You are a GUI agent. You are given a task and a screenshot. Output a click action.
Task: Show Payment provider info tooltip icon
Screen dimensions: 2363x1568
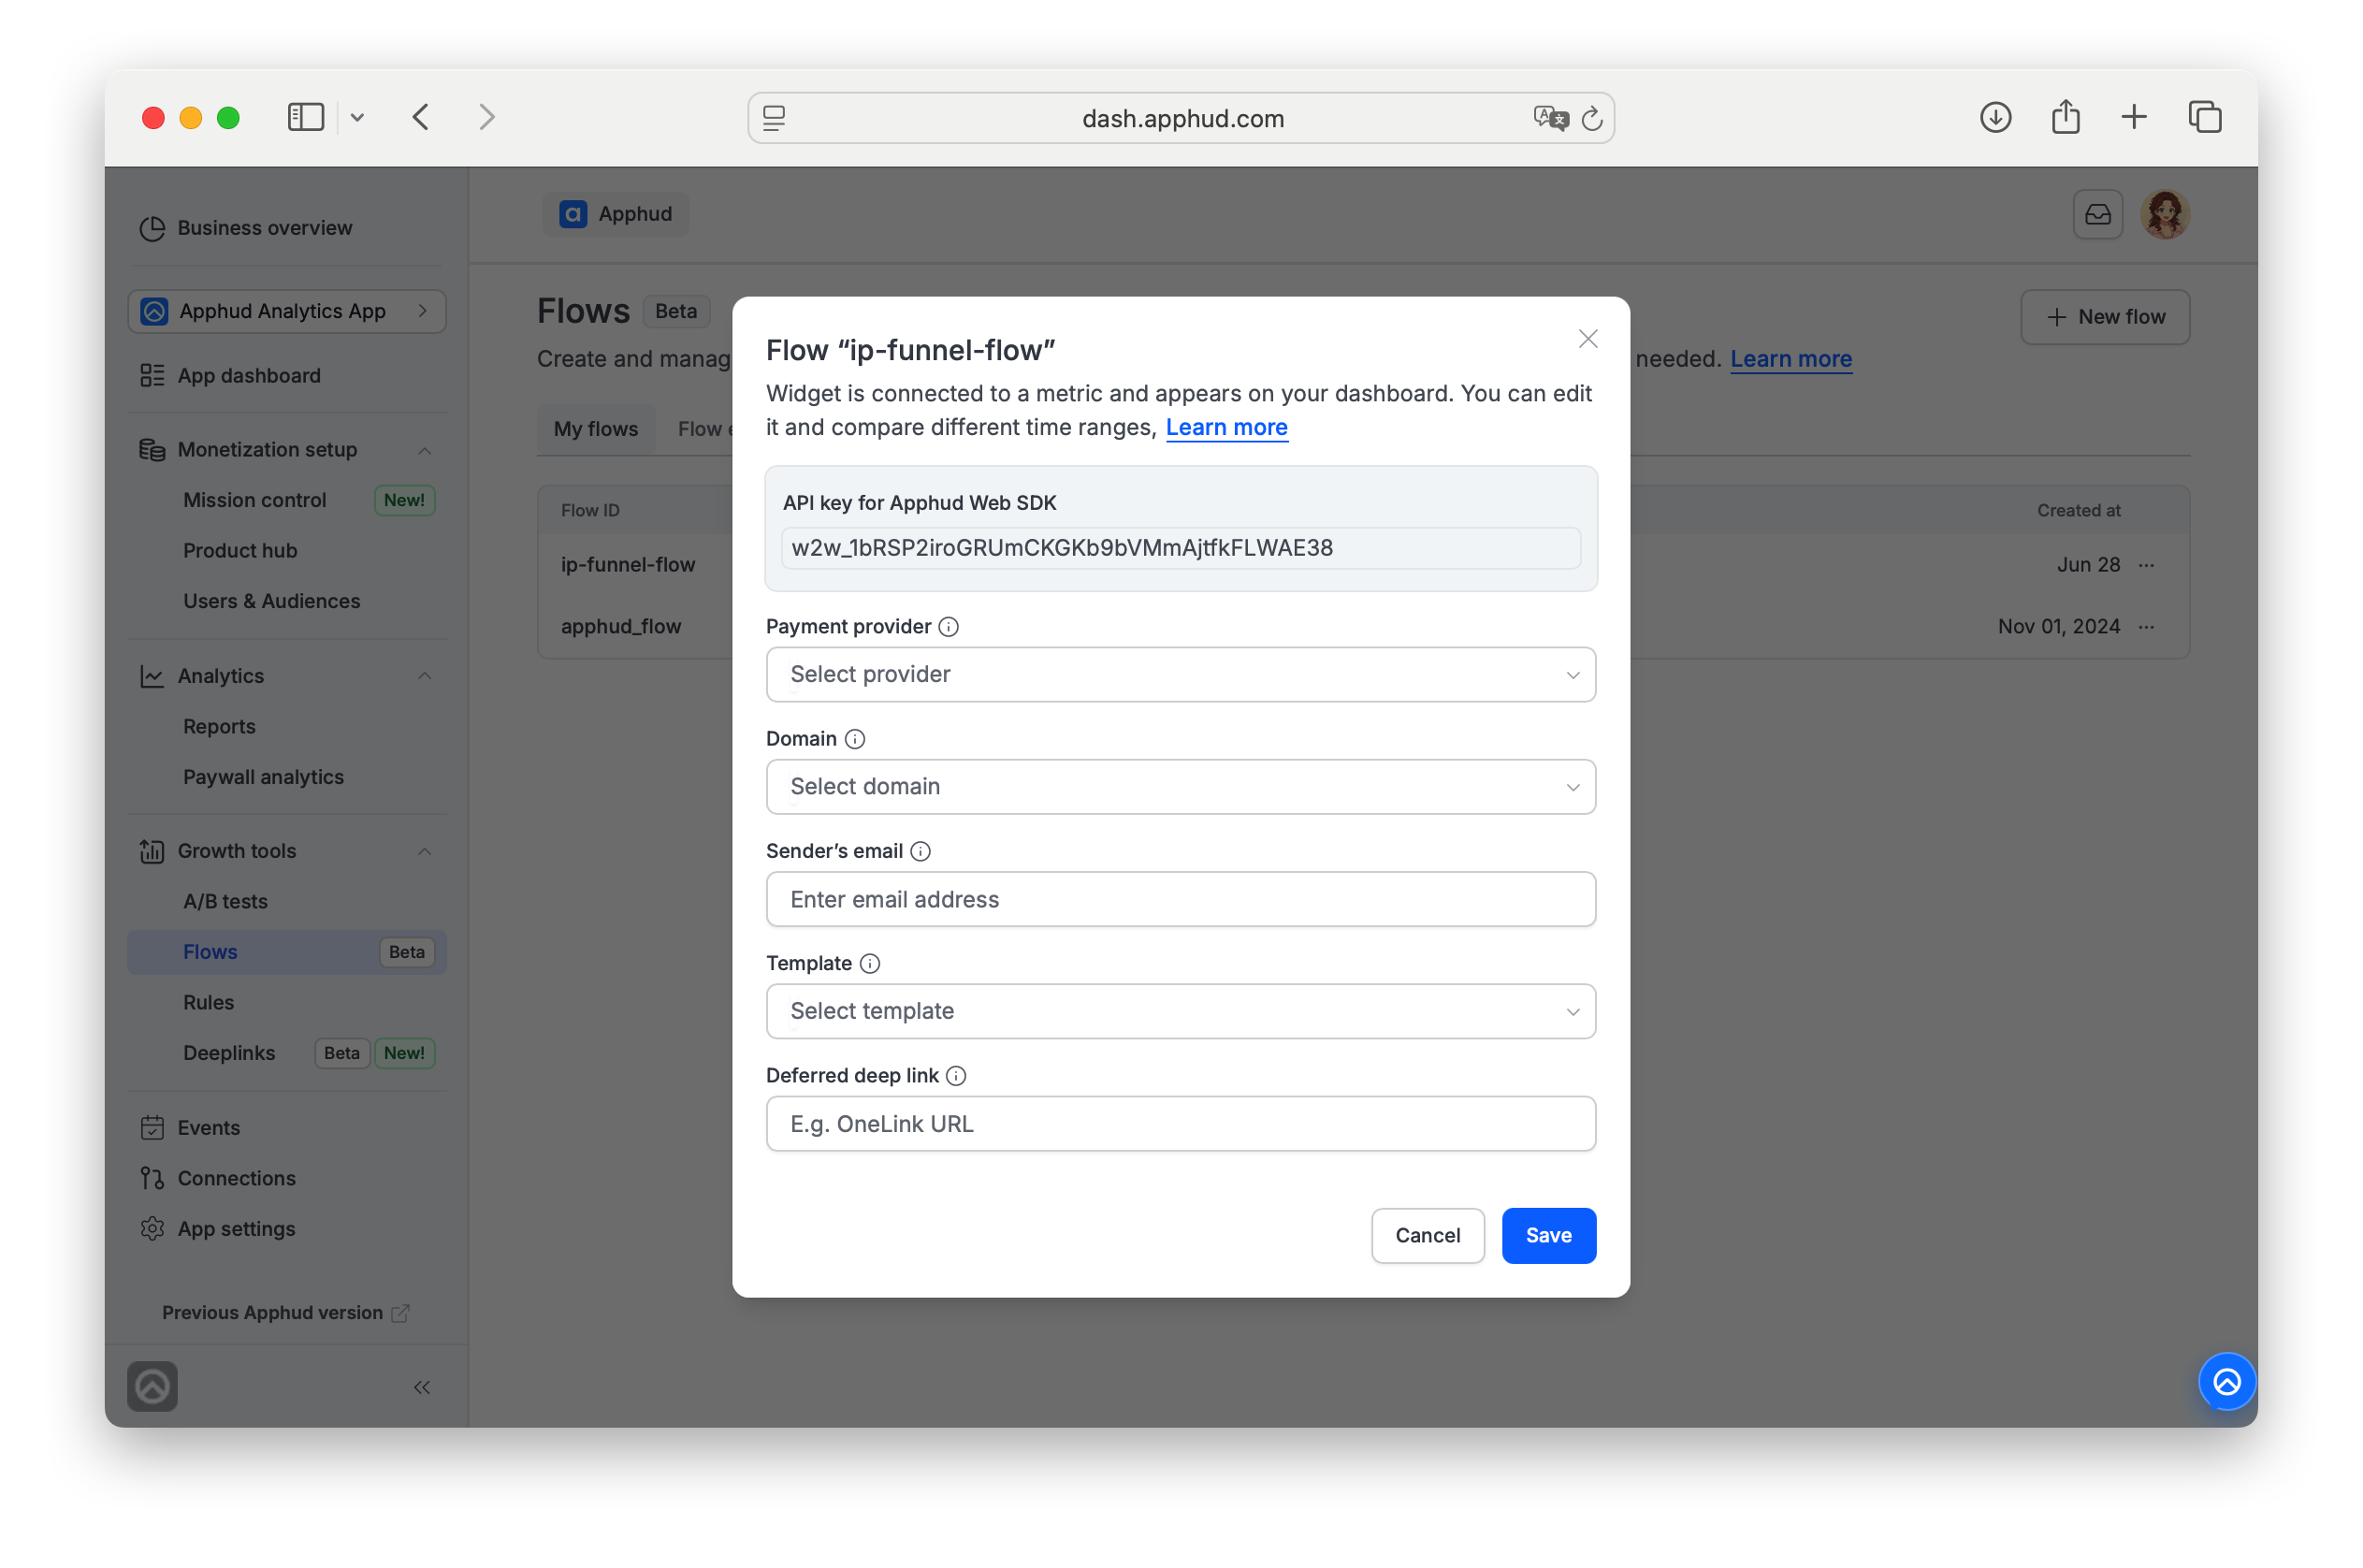pos(949,627)
